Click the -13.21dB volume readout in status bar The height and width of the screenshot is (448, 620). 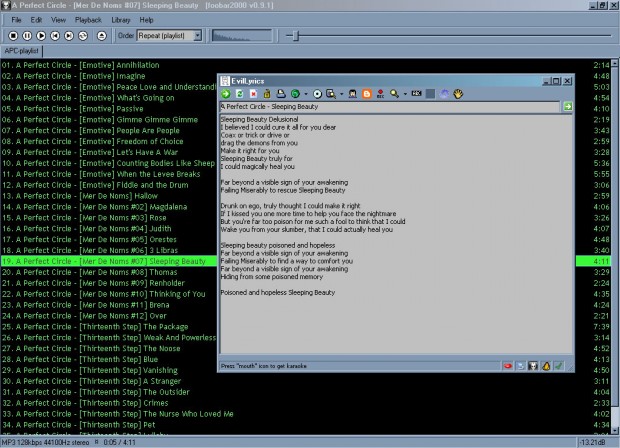594,442
